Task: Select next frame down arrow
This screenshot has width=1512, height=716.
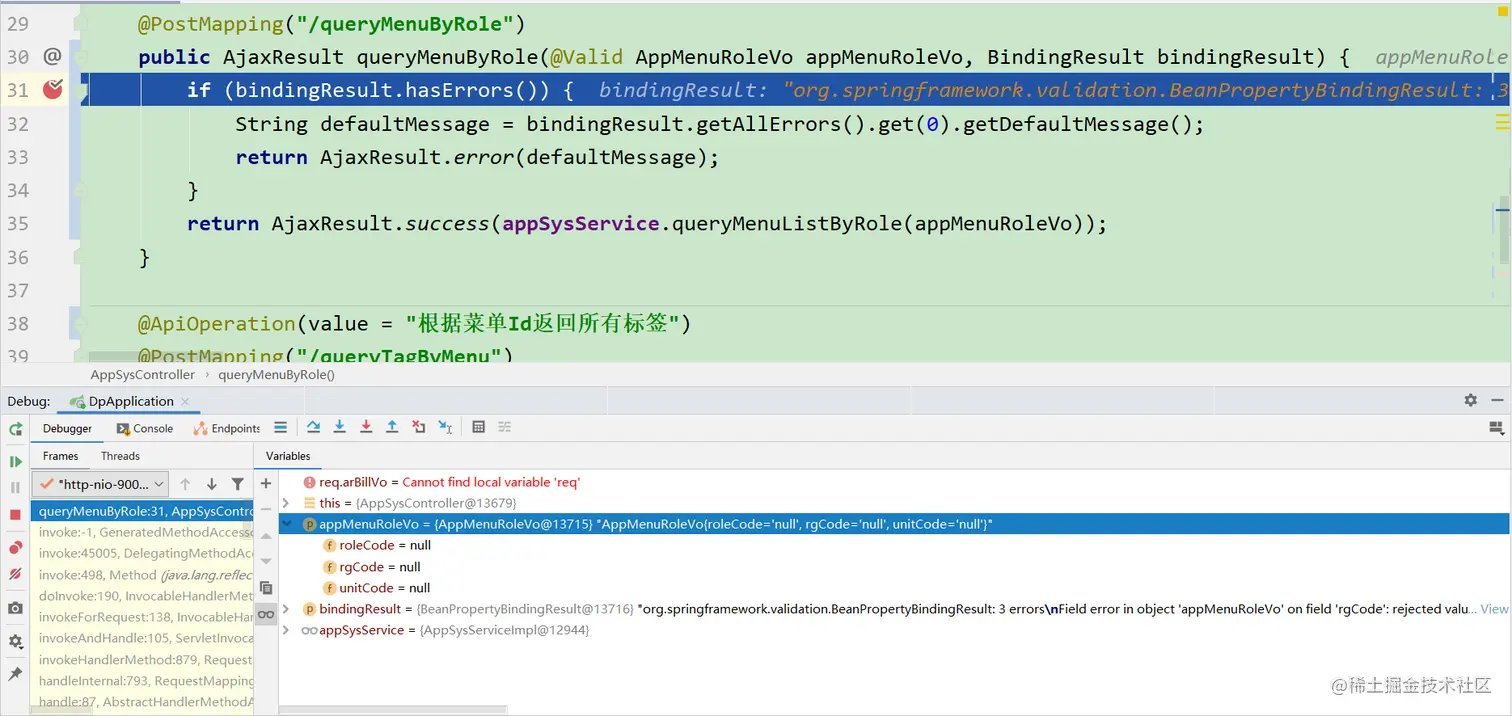Action: pyautogui.click(x=211, y=484)
